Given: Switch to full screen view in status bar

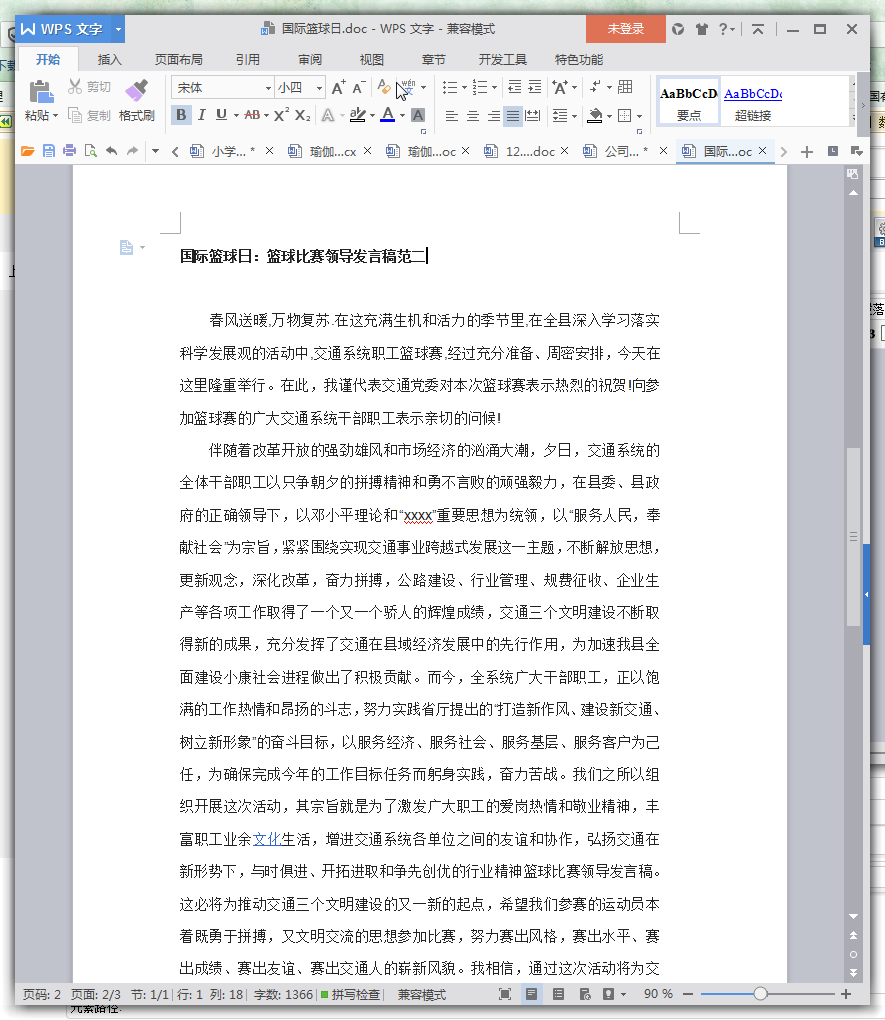Looking at the screenshot, I should tap(505, 994).
